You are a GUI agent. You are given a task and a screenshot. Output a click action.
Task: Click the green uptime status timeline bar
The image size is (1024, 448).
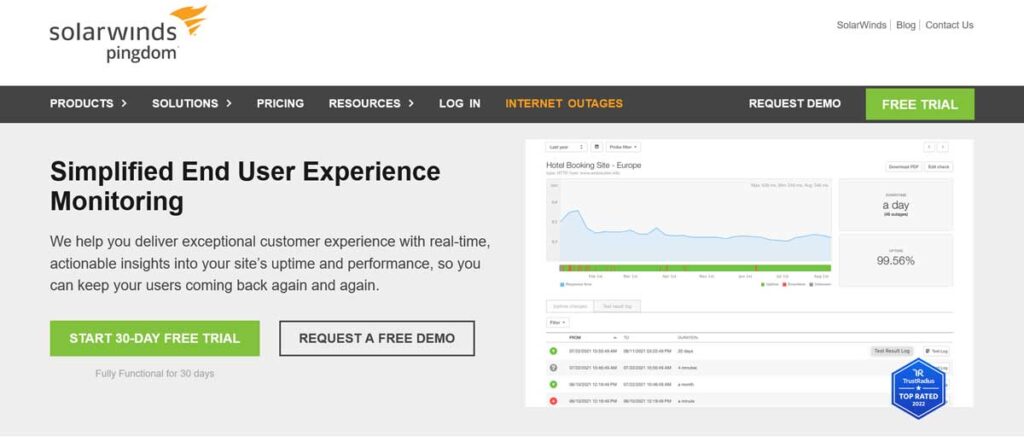[x=695, y=268]
